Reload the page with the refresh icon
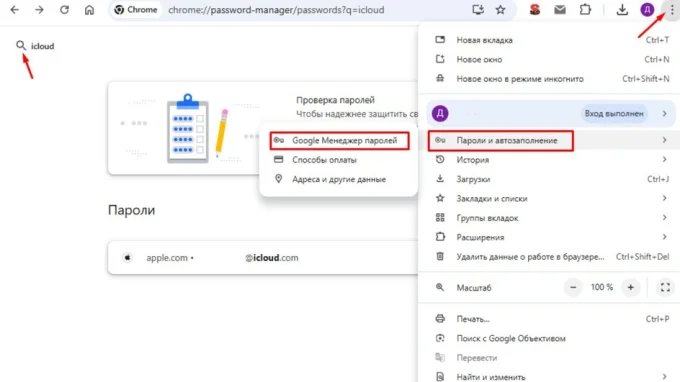The image size is (680, 382). (x=64, y=10)
